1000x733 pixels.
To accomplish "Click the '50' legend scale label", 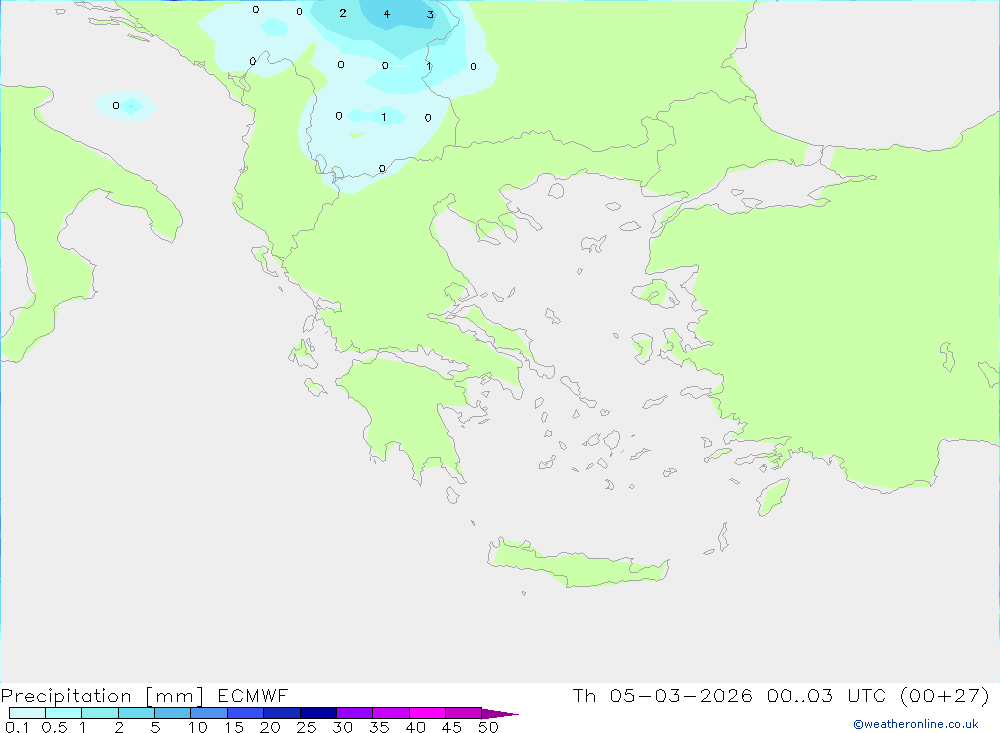I will point(489,727).
